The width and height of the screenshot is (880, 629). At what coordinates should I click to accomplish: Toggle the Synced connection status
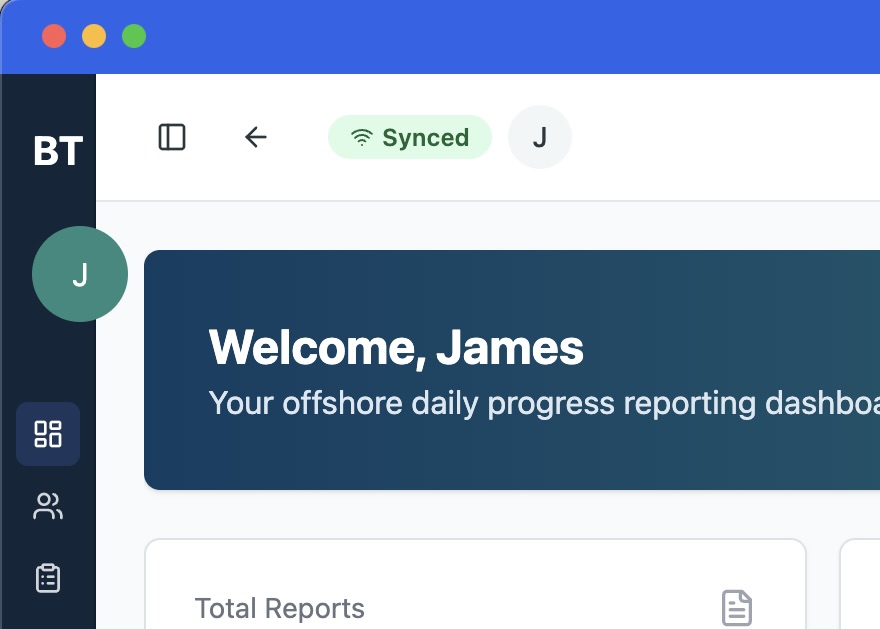(x=410, y=137)
